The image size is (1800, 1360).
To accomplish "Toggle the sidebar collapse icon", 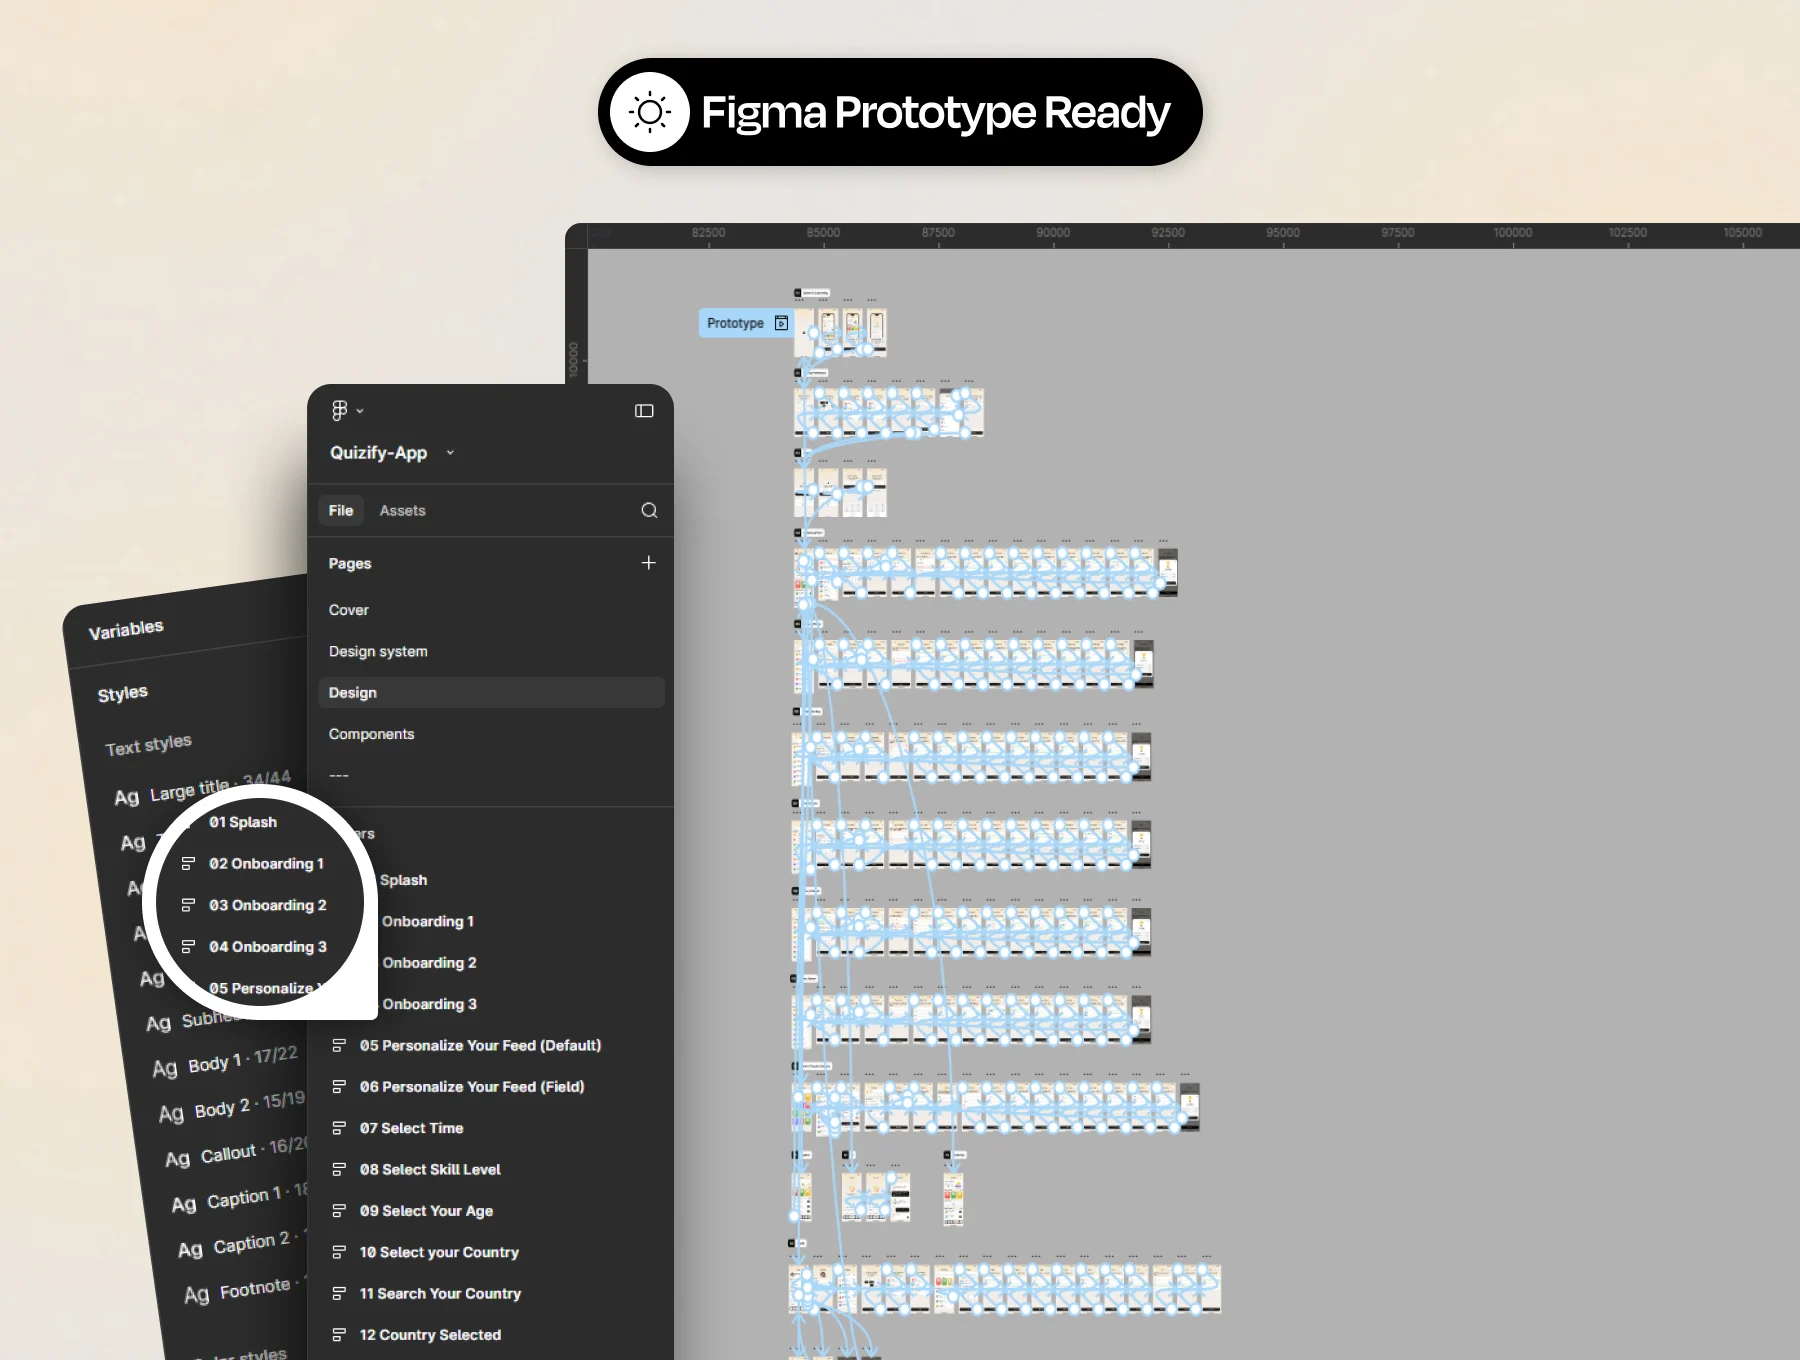I will (644, 411).
